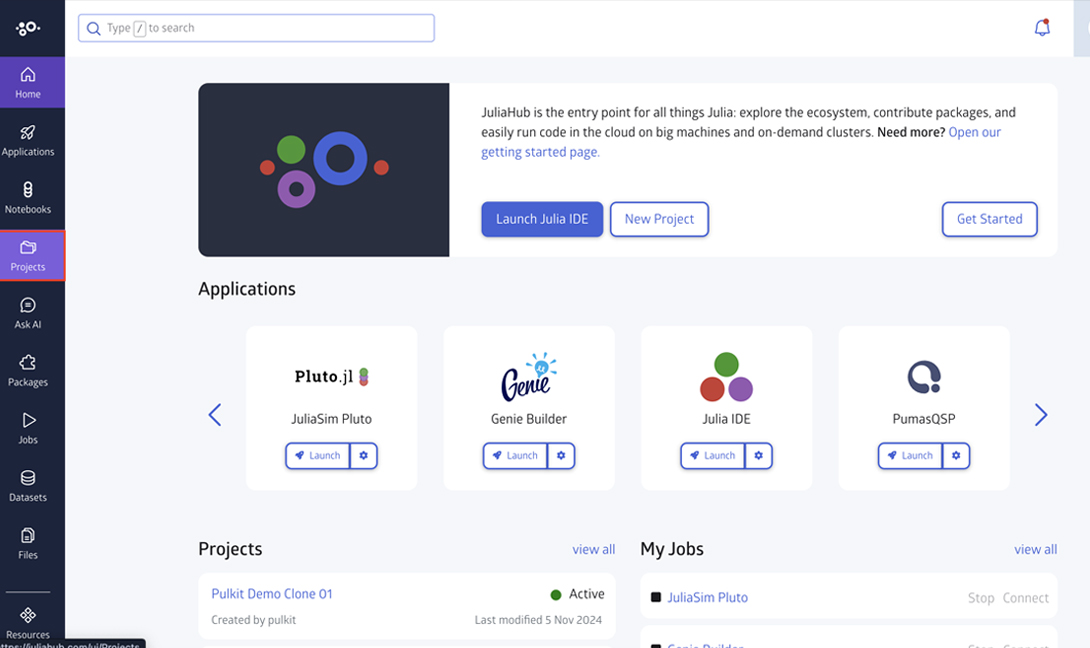
Task: Go to the Home sidebar tab
Action: point(28,82)
